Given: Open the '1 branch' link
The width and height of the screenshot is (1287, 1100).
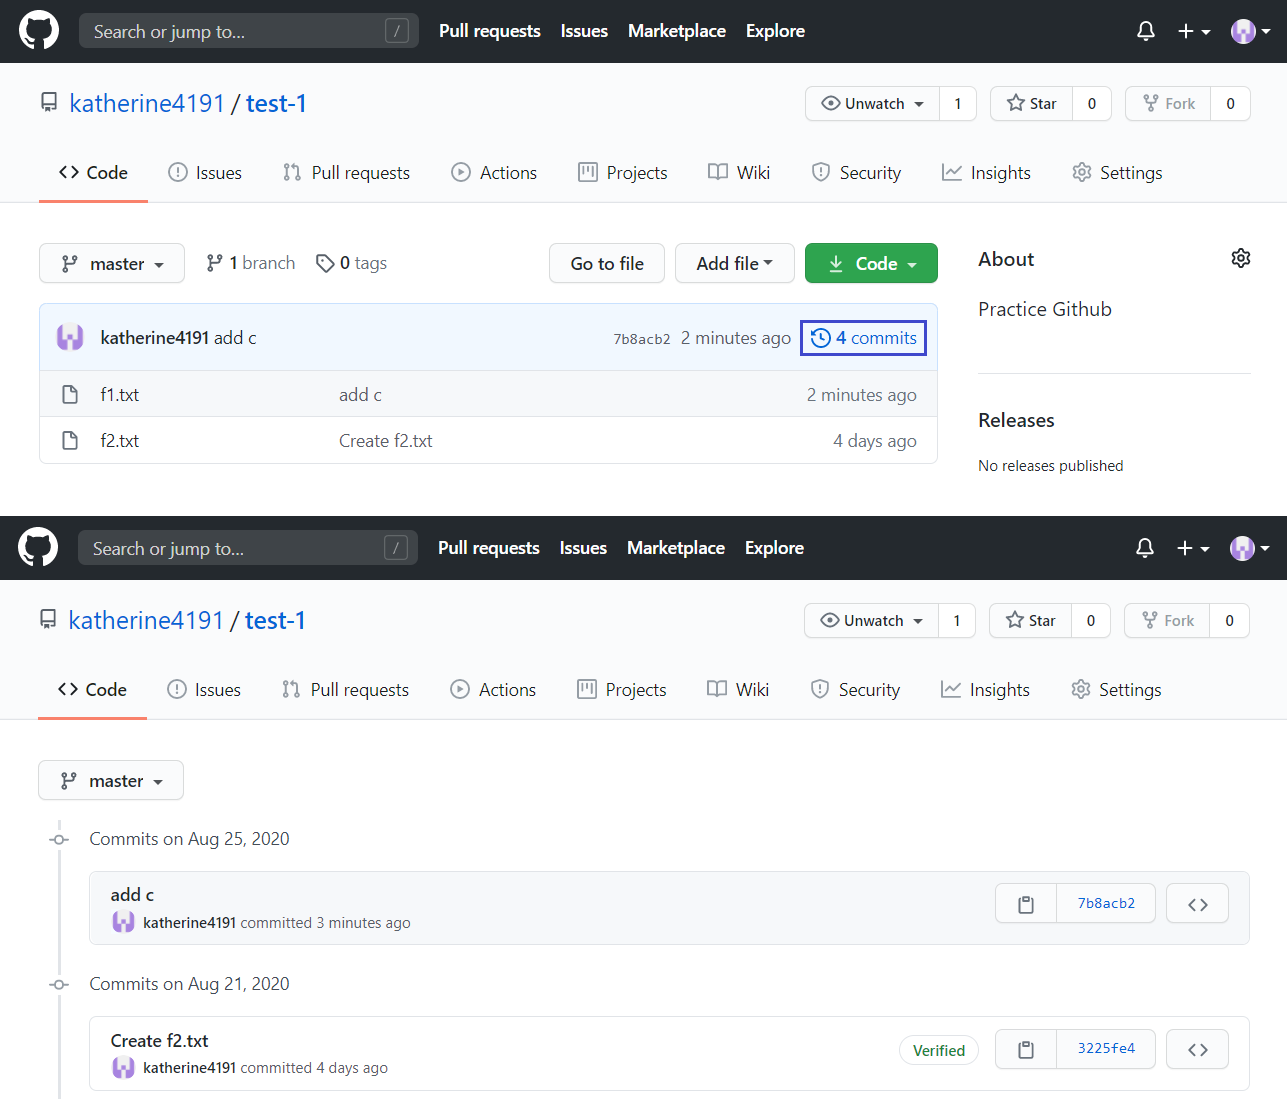Looking at the screenshot, I should (x=251, y=263).
